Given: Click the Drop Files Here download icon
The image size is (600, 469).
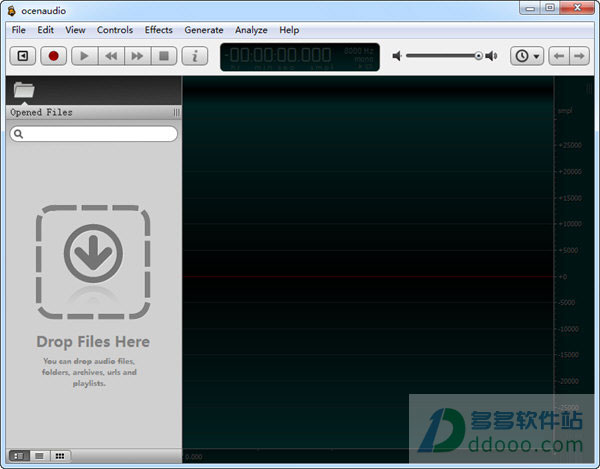Looking at the screenshot, I should coord(93,254).
